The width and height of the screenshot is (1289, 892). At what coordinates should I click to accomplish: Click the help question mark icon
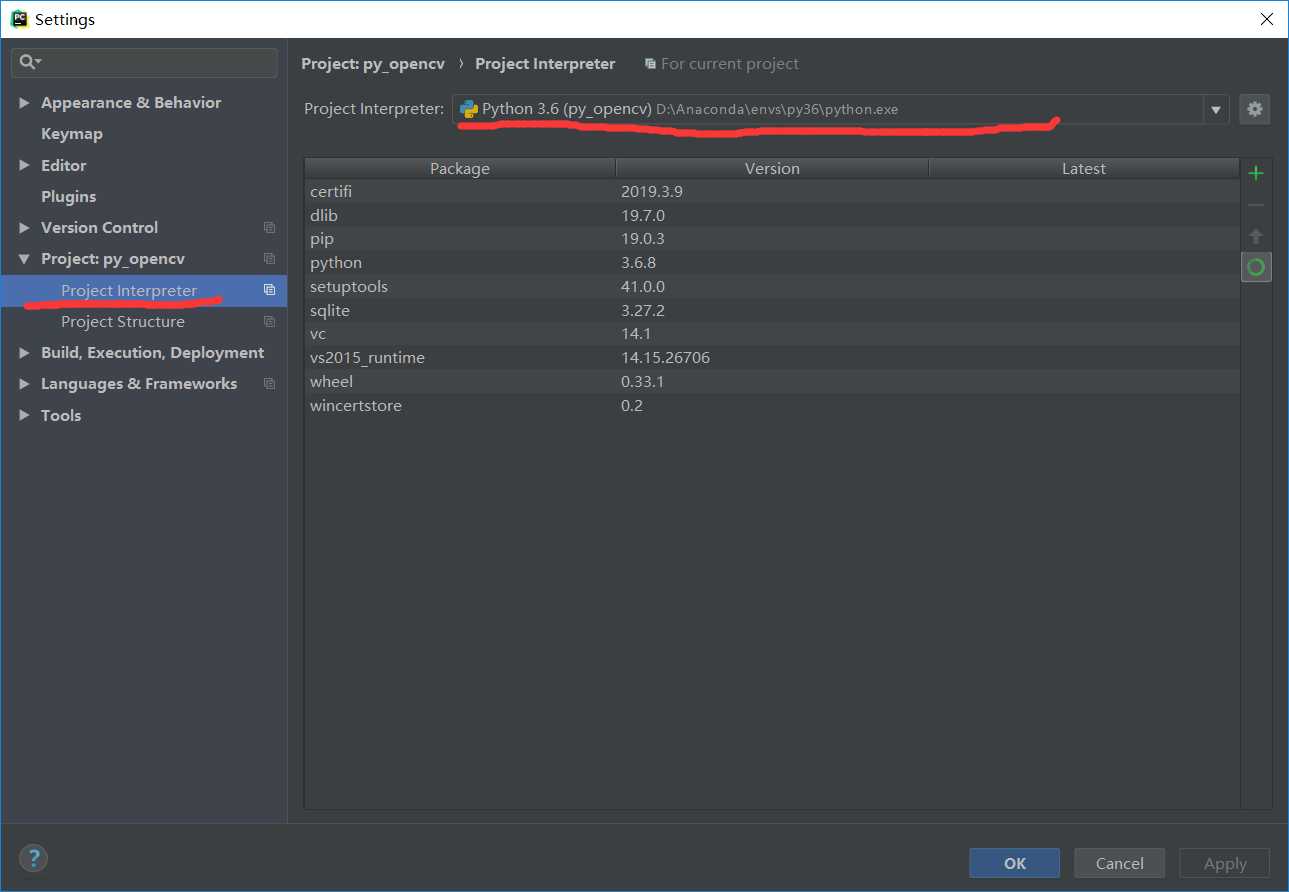tap(33, 858)
